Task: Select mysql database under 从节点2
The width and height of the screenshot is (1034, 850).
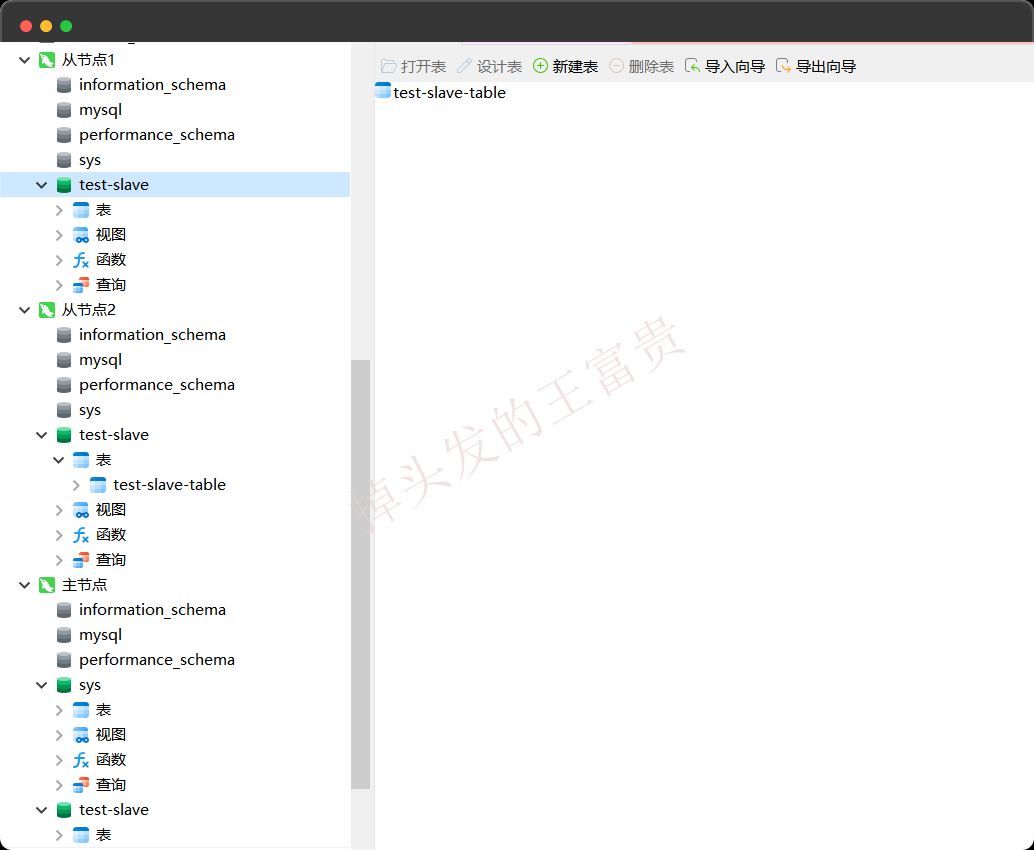Action: [x=100, y=360]
